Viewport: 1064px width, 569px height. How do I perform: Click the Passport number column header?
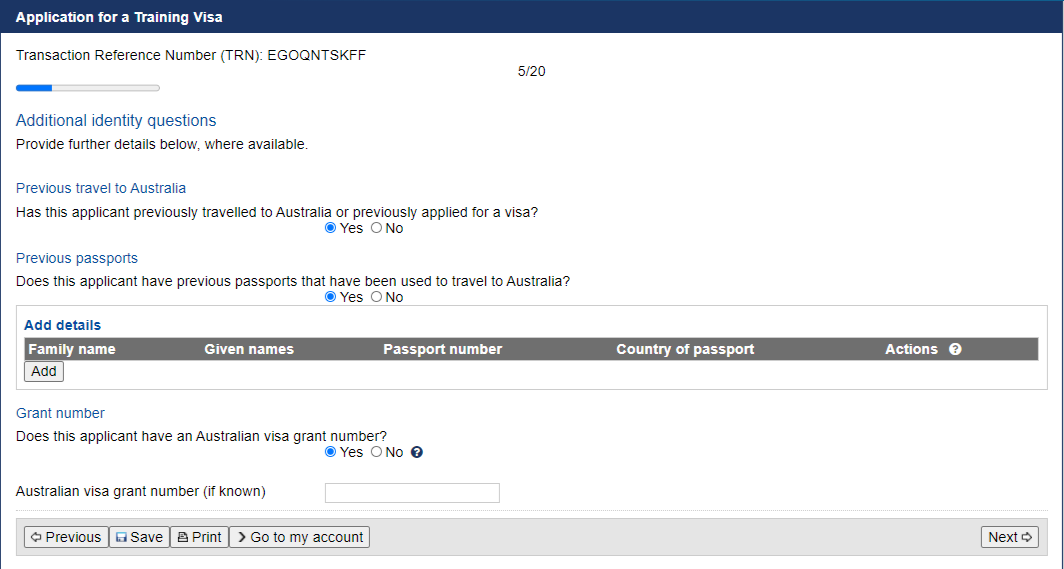(442, 349)
